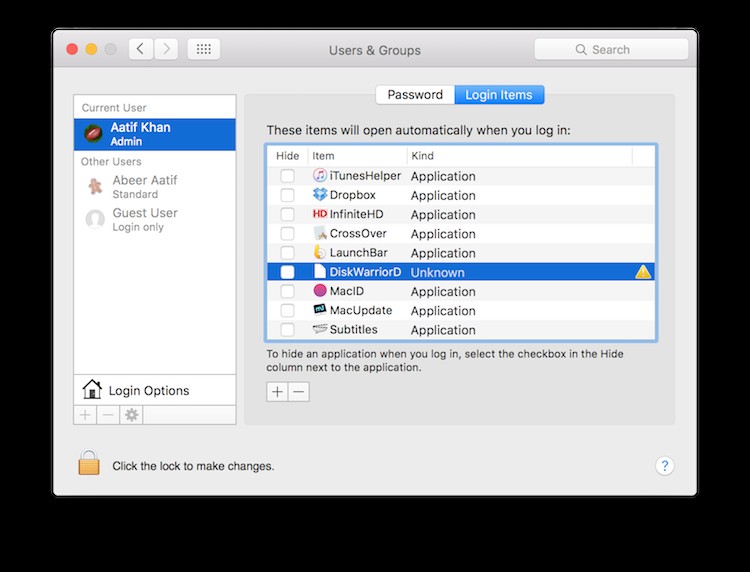The image size is (750, 572).
Task: Click the Login Options house icon
Action: tap(92, 389)
